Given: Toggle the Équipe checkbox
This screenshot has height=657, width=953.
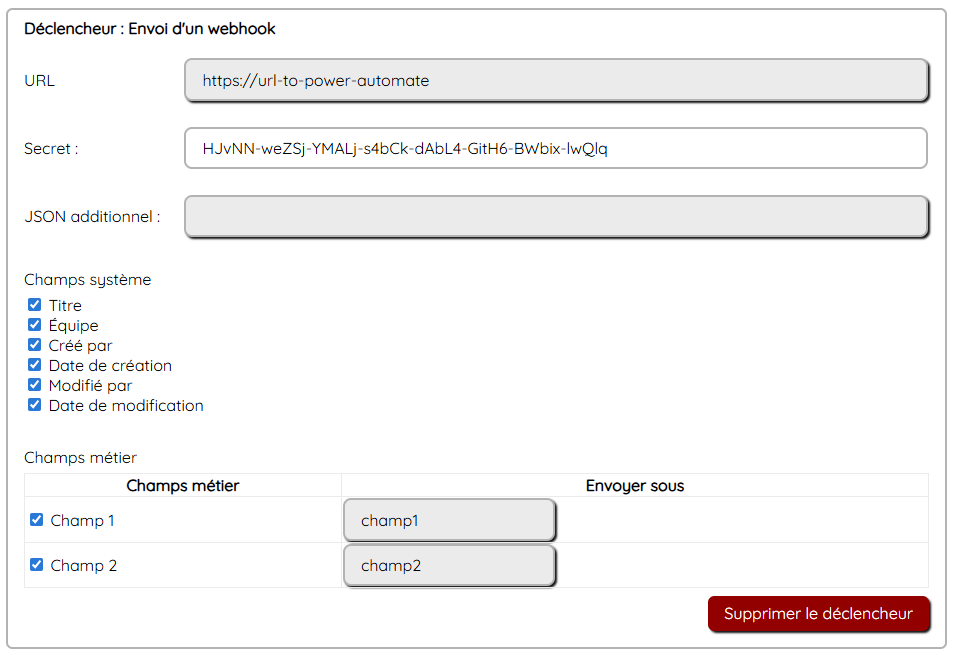Looking at the screenshot, I should point(35,325).
